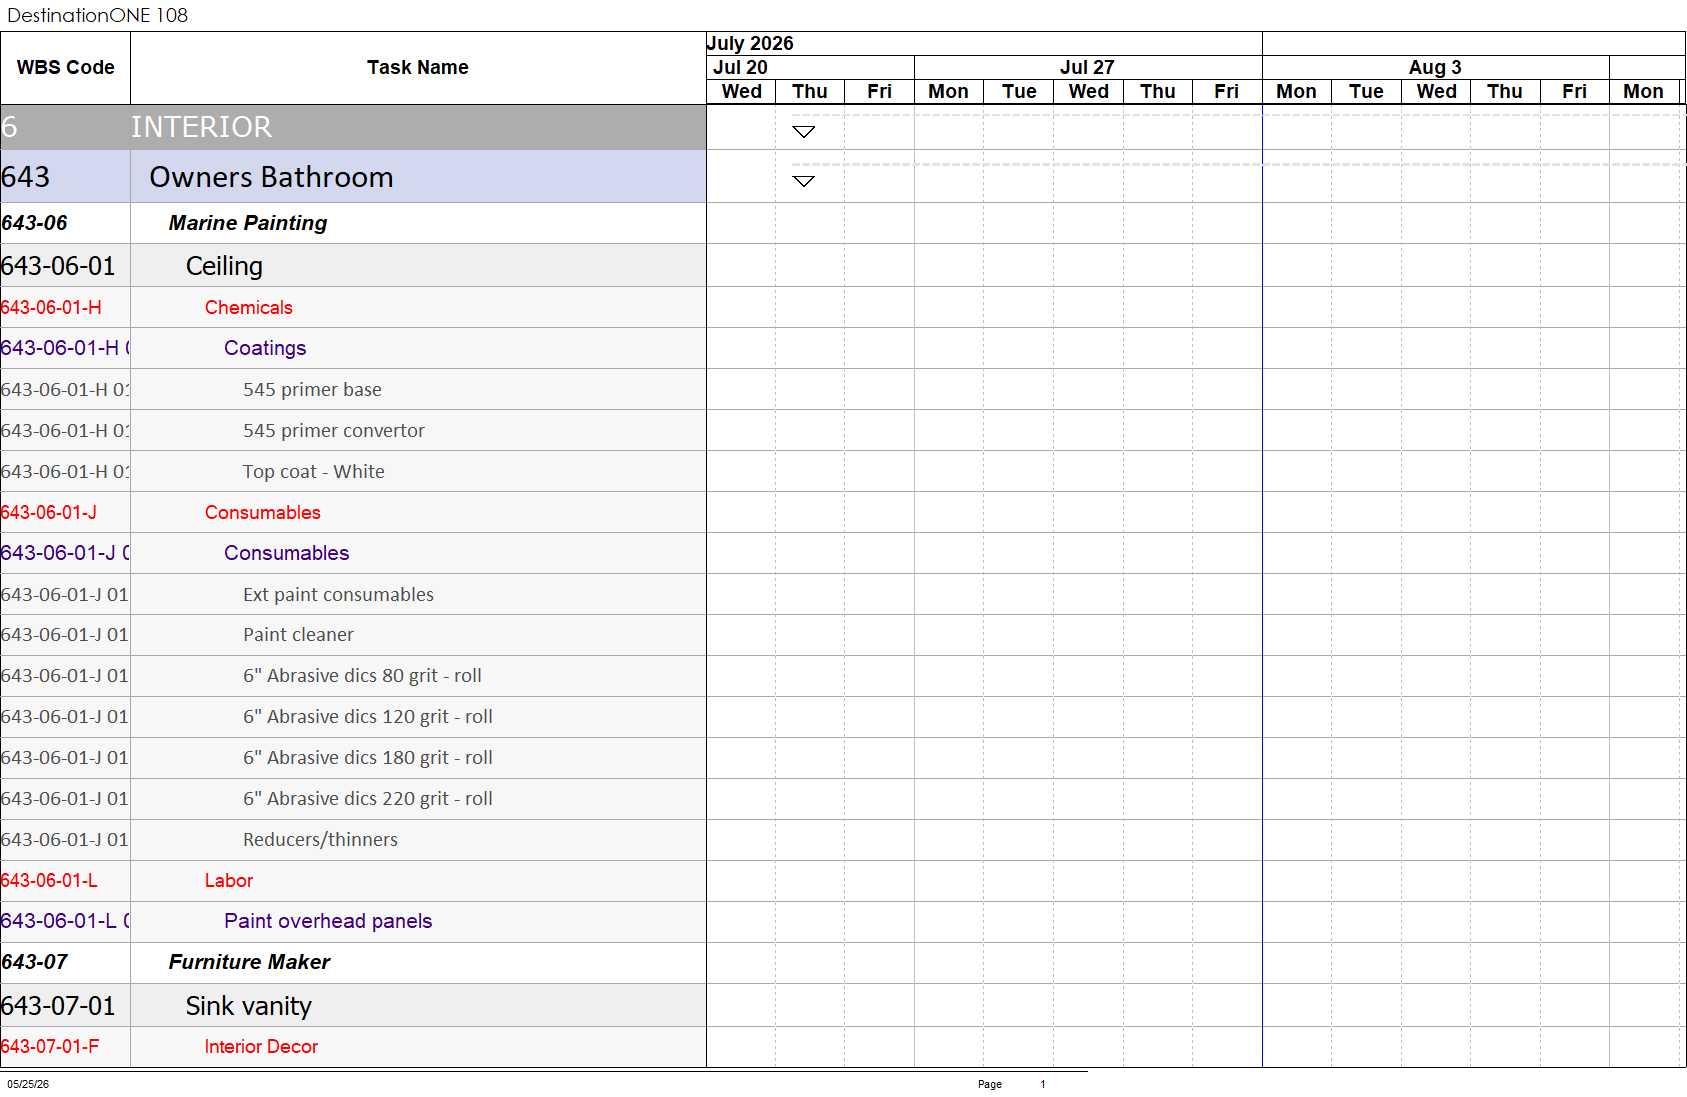Select 6" Abrasive dics 180 grit - roll
1687x1097 pixels.
pos(353,758)
